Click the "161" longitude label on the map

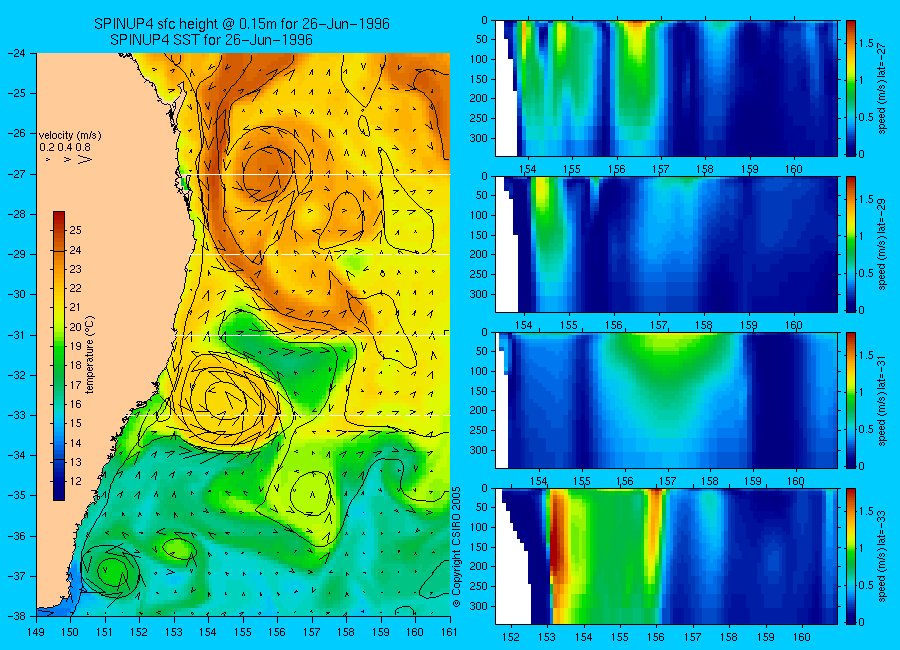(449, 632)
